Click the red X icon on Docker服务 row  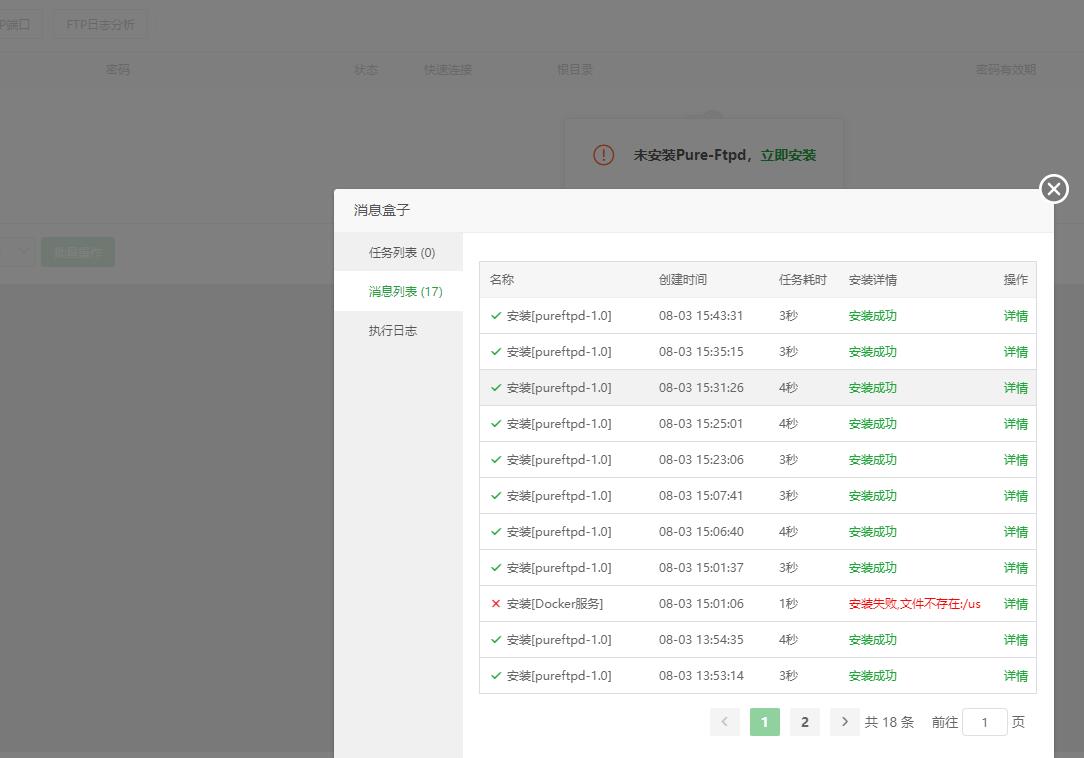tap(496, 604)
